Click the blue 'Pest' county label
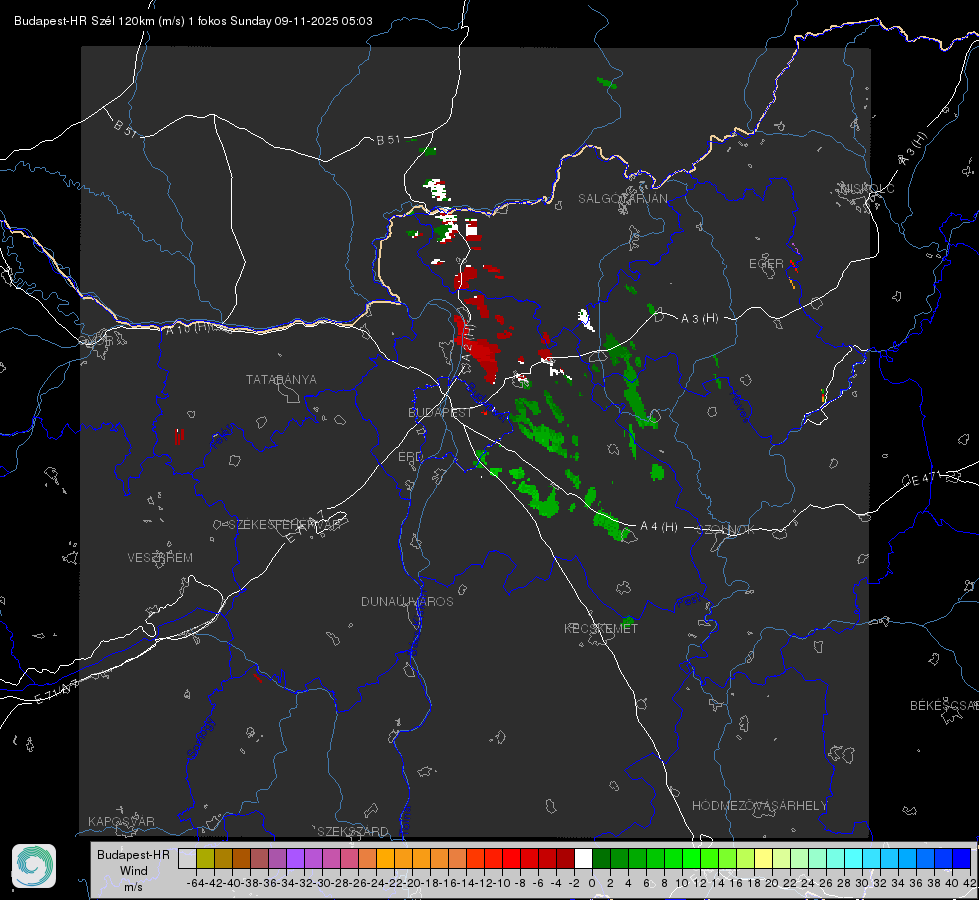 coord(689,601)
